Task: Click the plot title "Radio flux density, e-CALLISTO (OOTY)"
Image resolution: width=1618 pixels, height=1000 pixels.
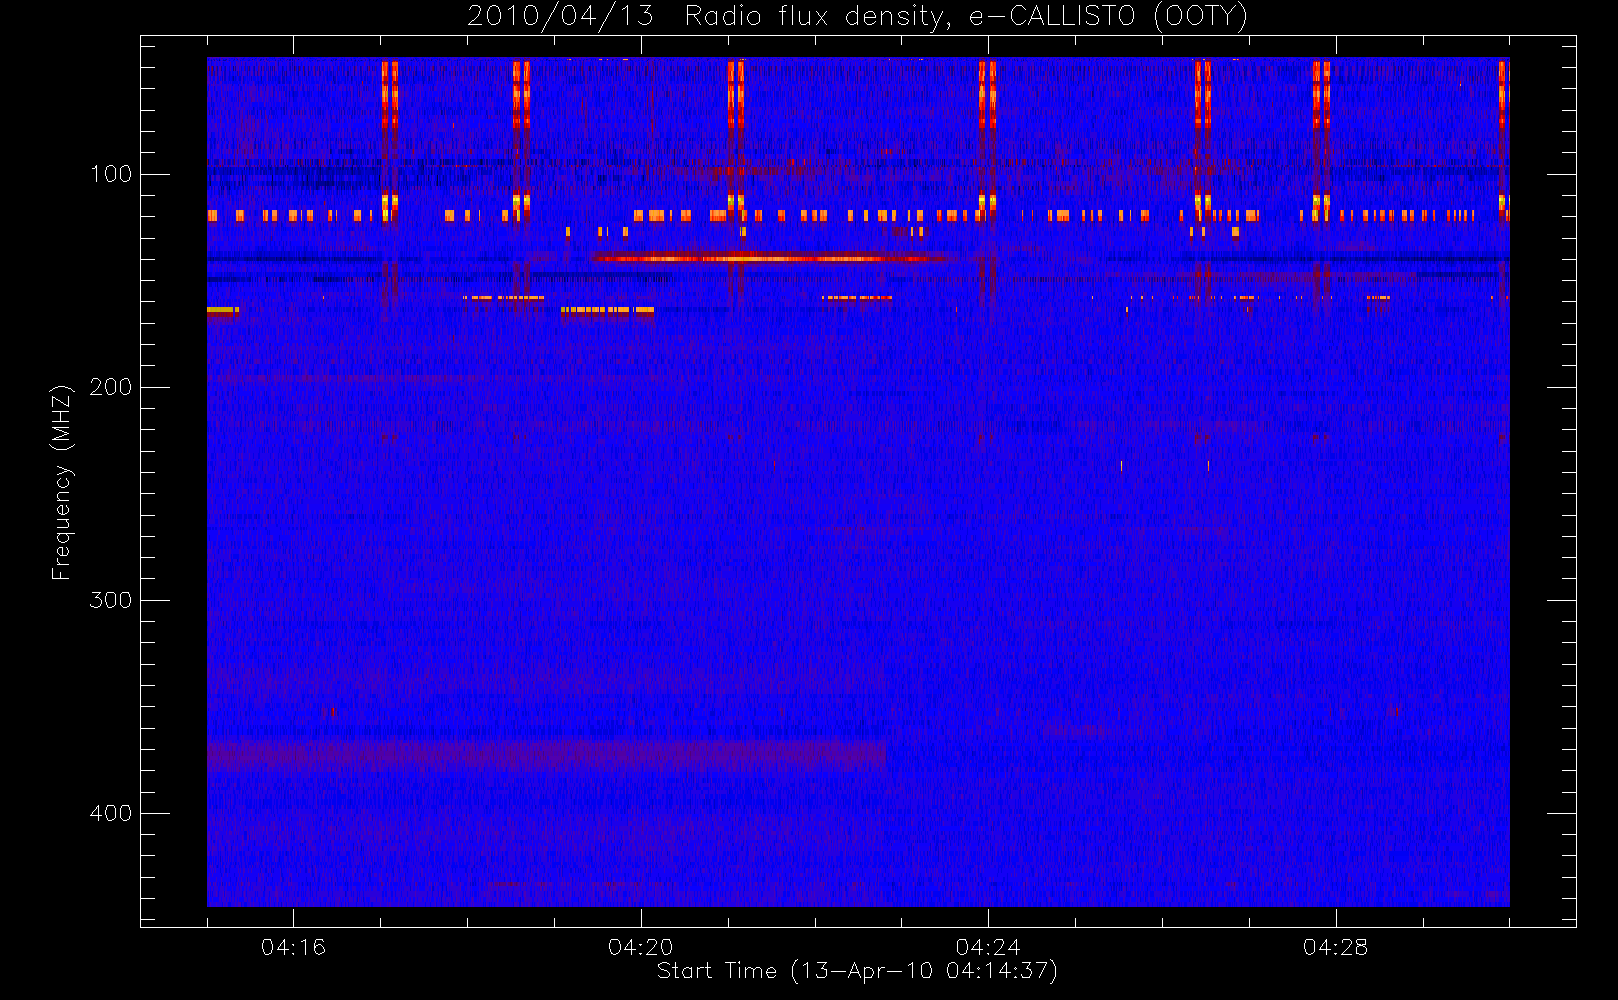Action: 966,17
